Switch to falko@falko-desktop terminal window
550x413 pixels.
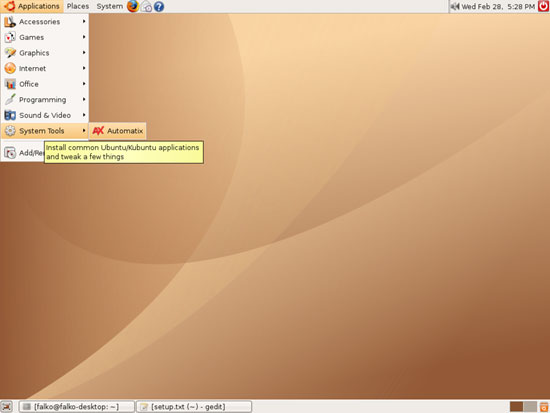pos(76,407)
